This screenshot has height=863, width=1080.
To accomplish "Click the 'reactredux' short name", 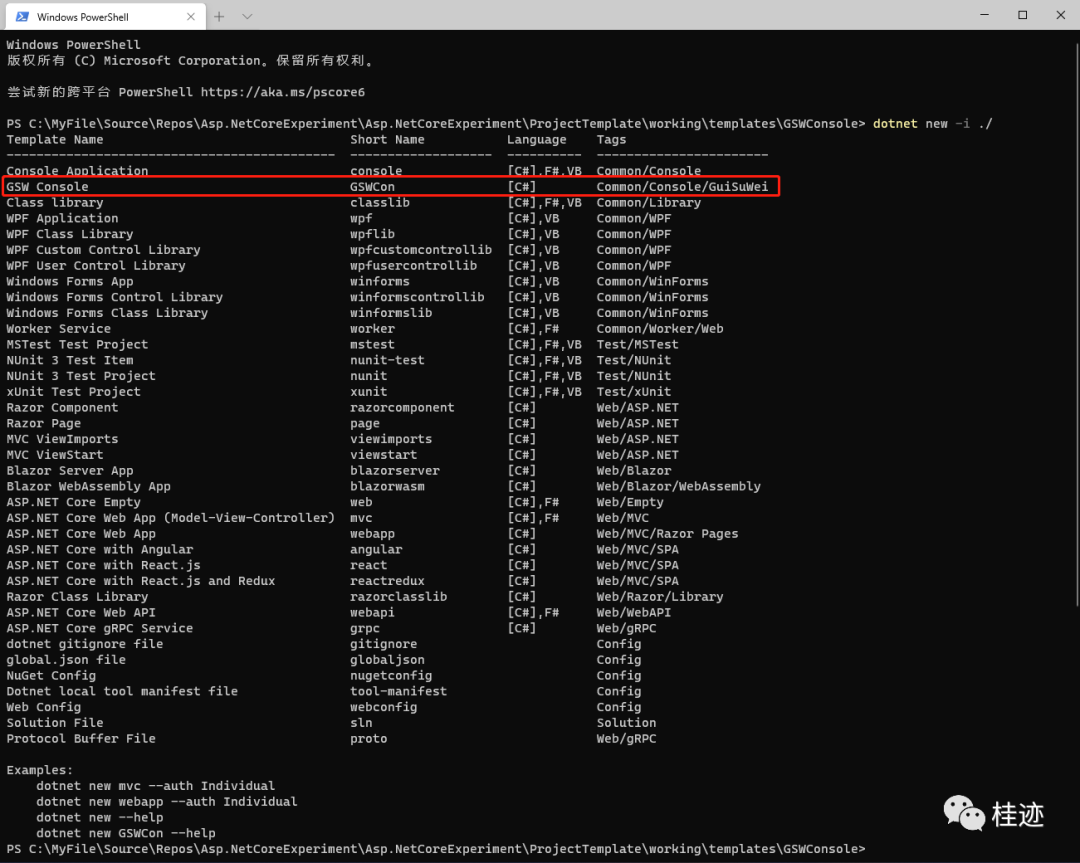I will pos(387,581).
